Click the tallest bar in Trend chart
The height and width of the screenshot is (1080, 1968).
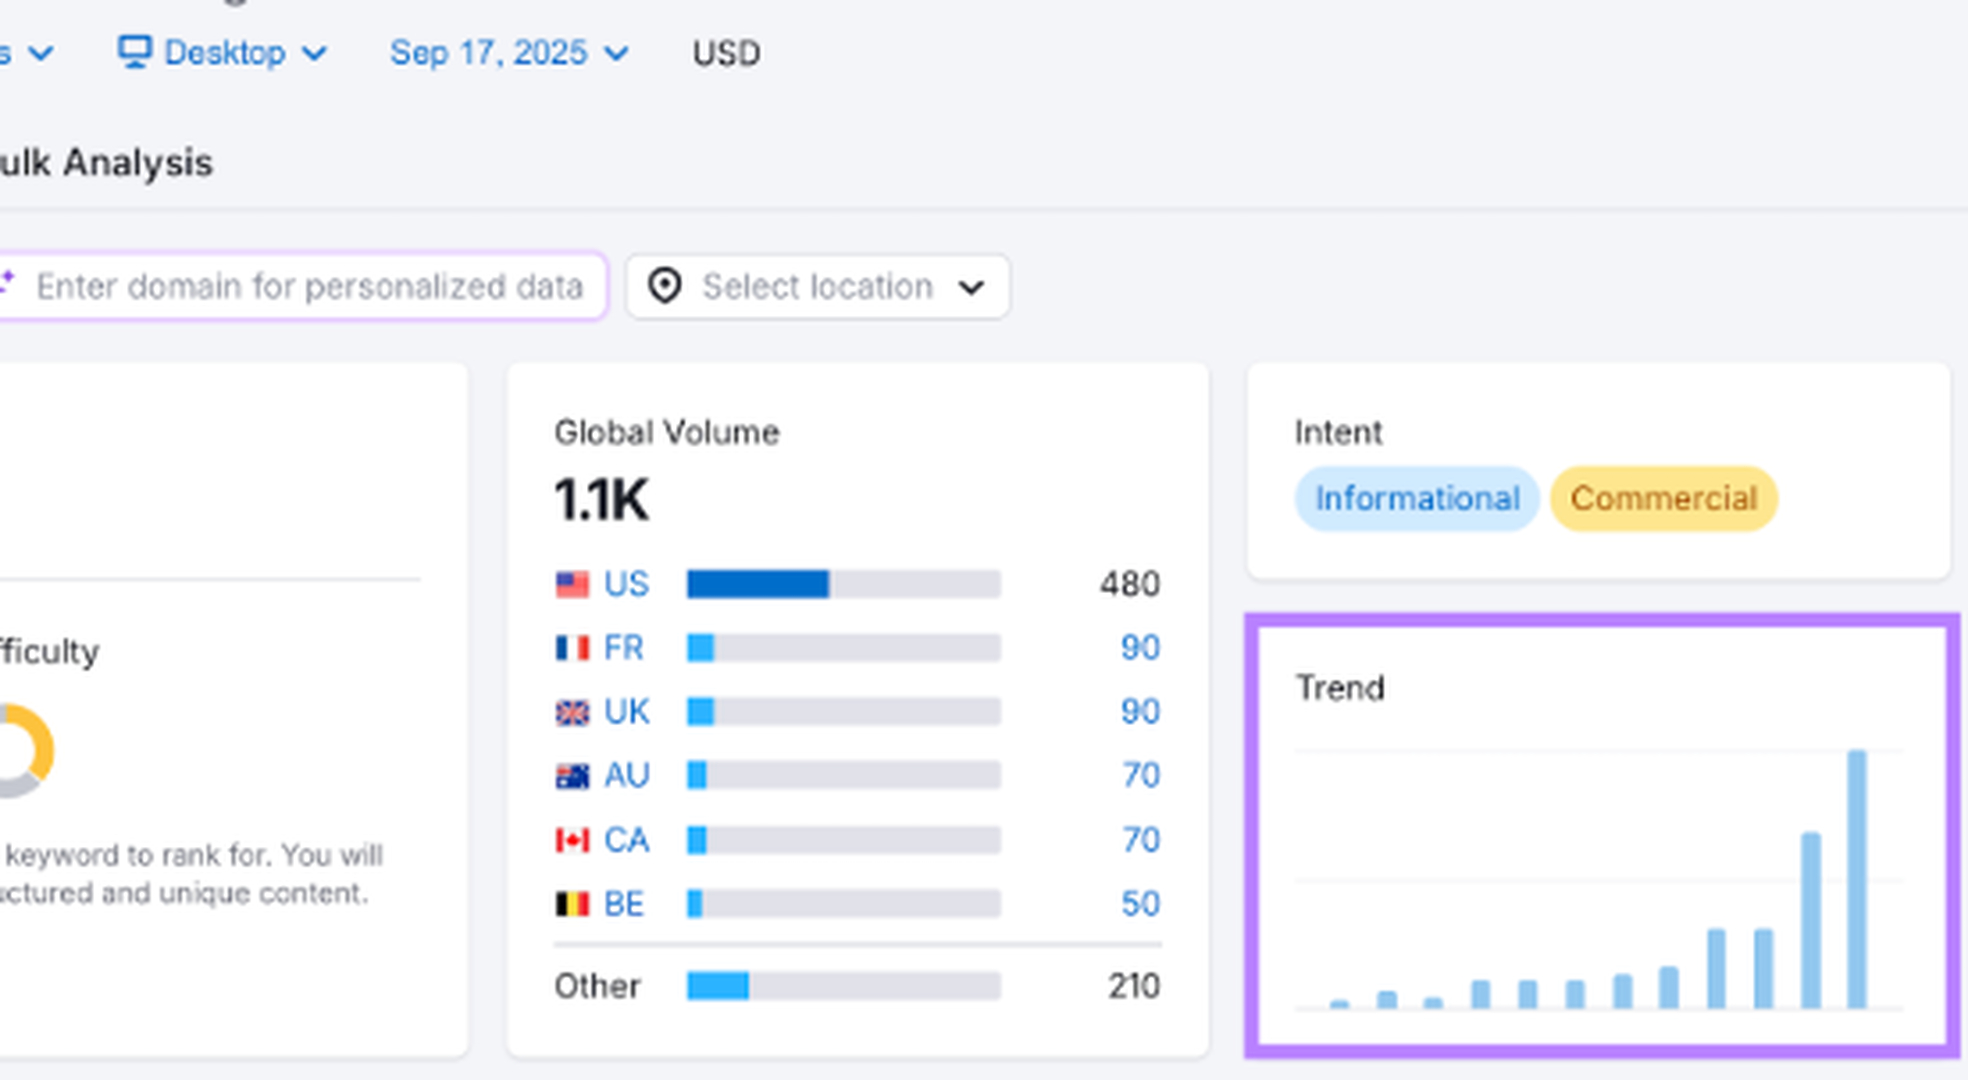click(x=1856, y=880)
